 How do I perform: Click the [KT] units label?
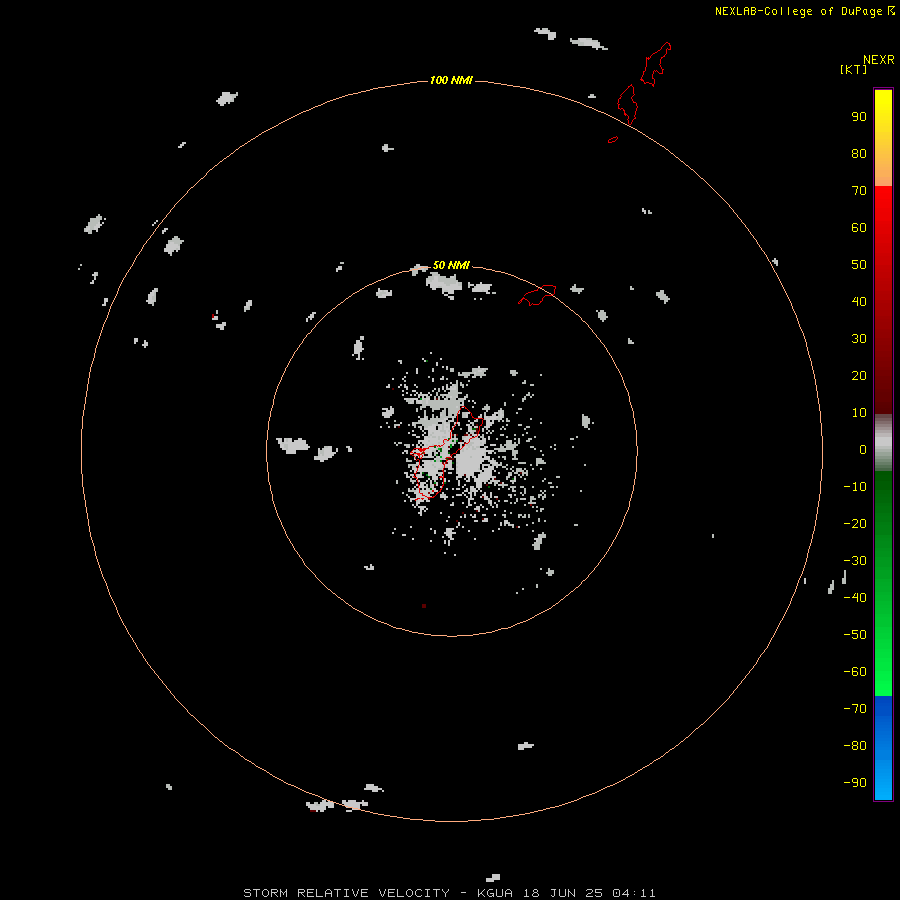[854, 69]
